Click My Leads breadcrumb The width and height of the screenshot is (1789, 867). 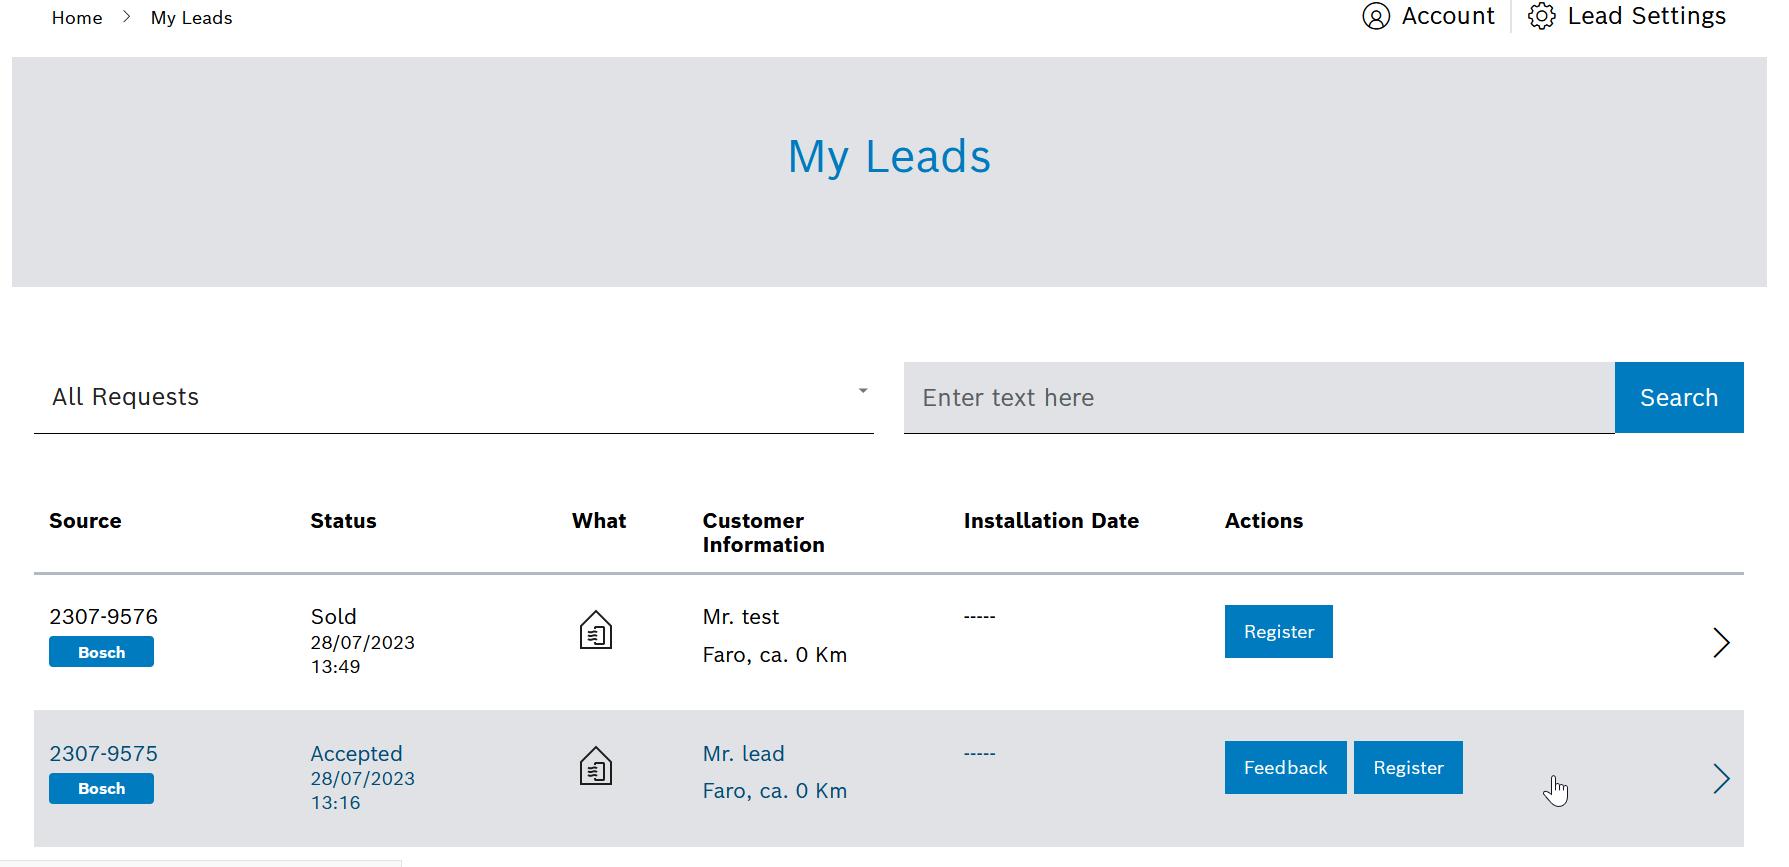click(191, 18)
